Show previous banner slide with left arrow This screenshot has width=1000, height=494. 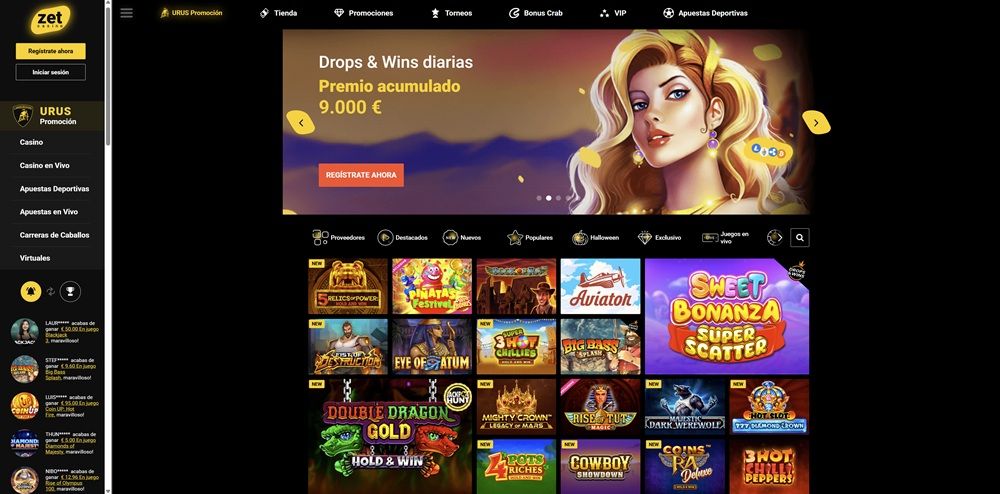point(300,122)
